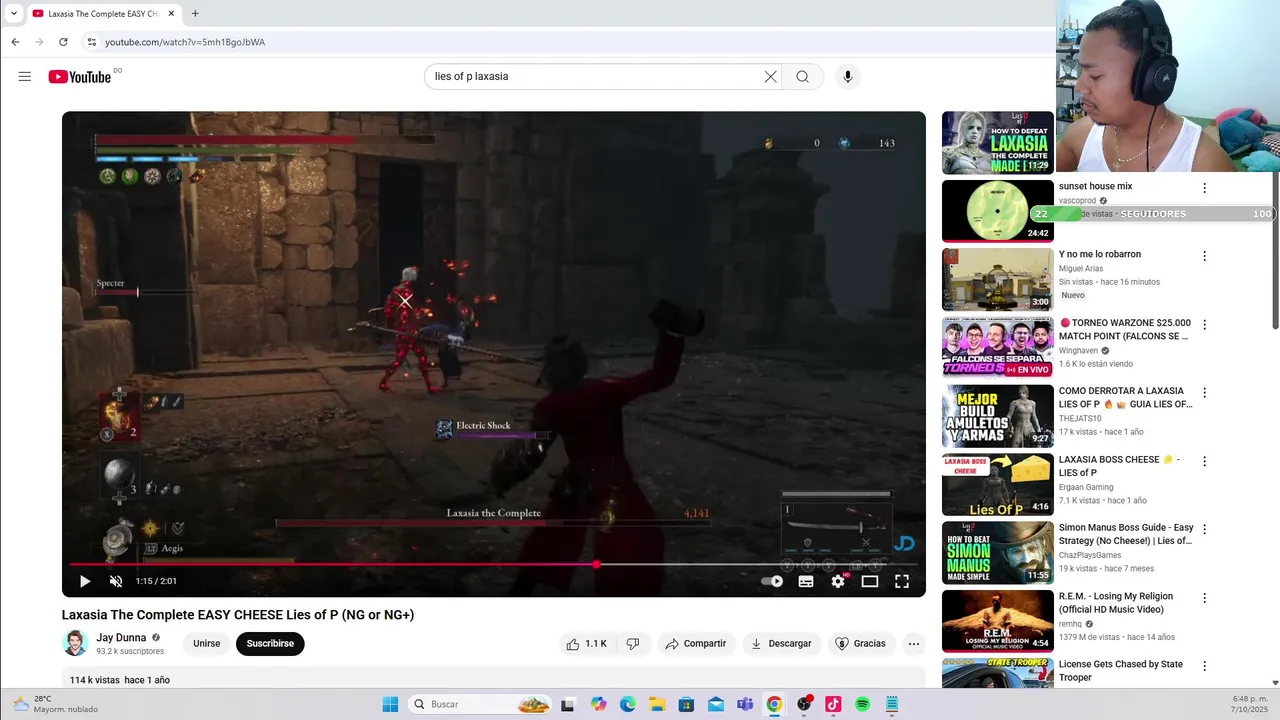This screenshot has height=720, width=1280.
Task: Open 'COMO DERROTAR A LAXASIA' video title
Action: click(x=1126, y=397)
